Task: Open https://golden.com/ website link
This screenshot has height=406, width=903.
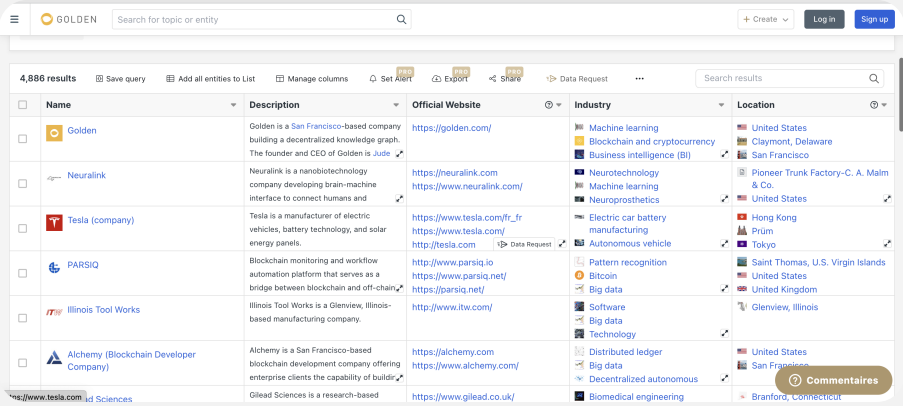Action: click(452, 128)
